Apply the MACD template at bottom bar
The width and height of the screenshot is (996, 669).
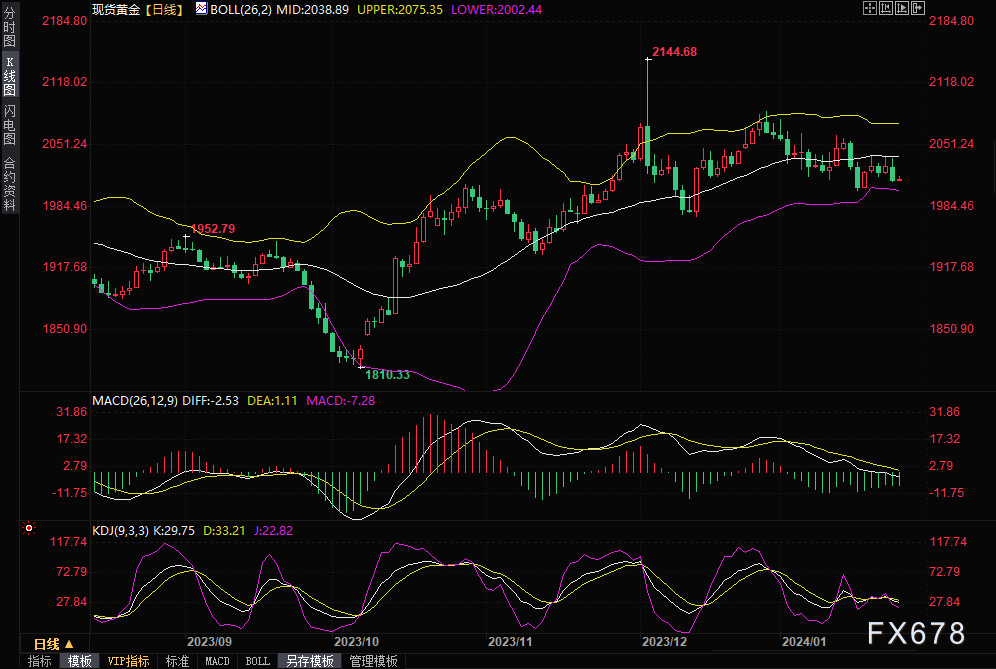pos(217,661)
